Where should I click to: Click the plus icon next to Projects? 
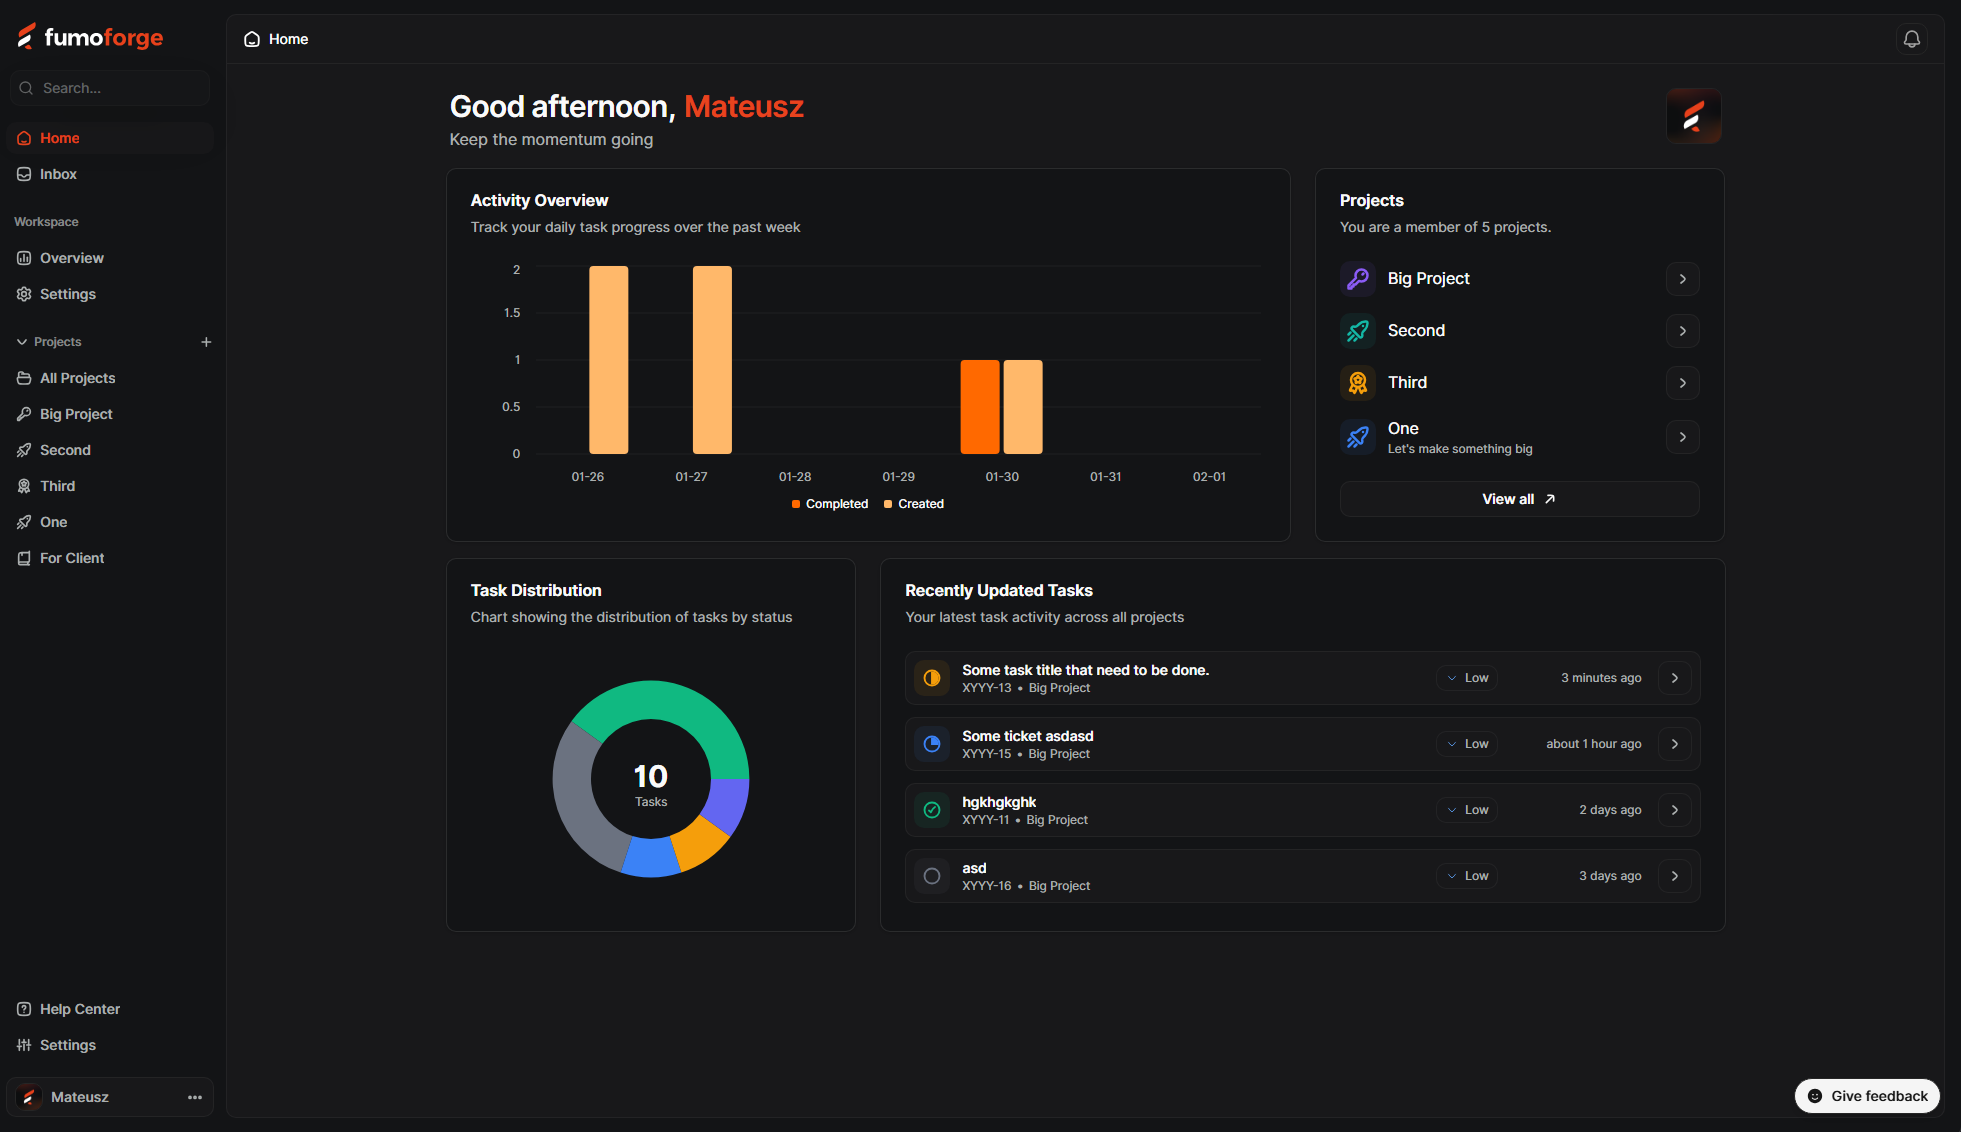(206, 342)
